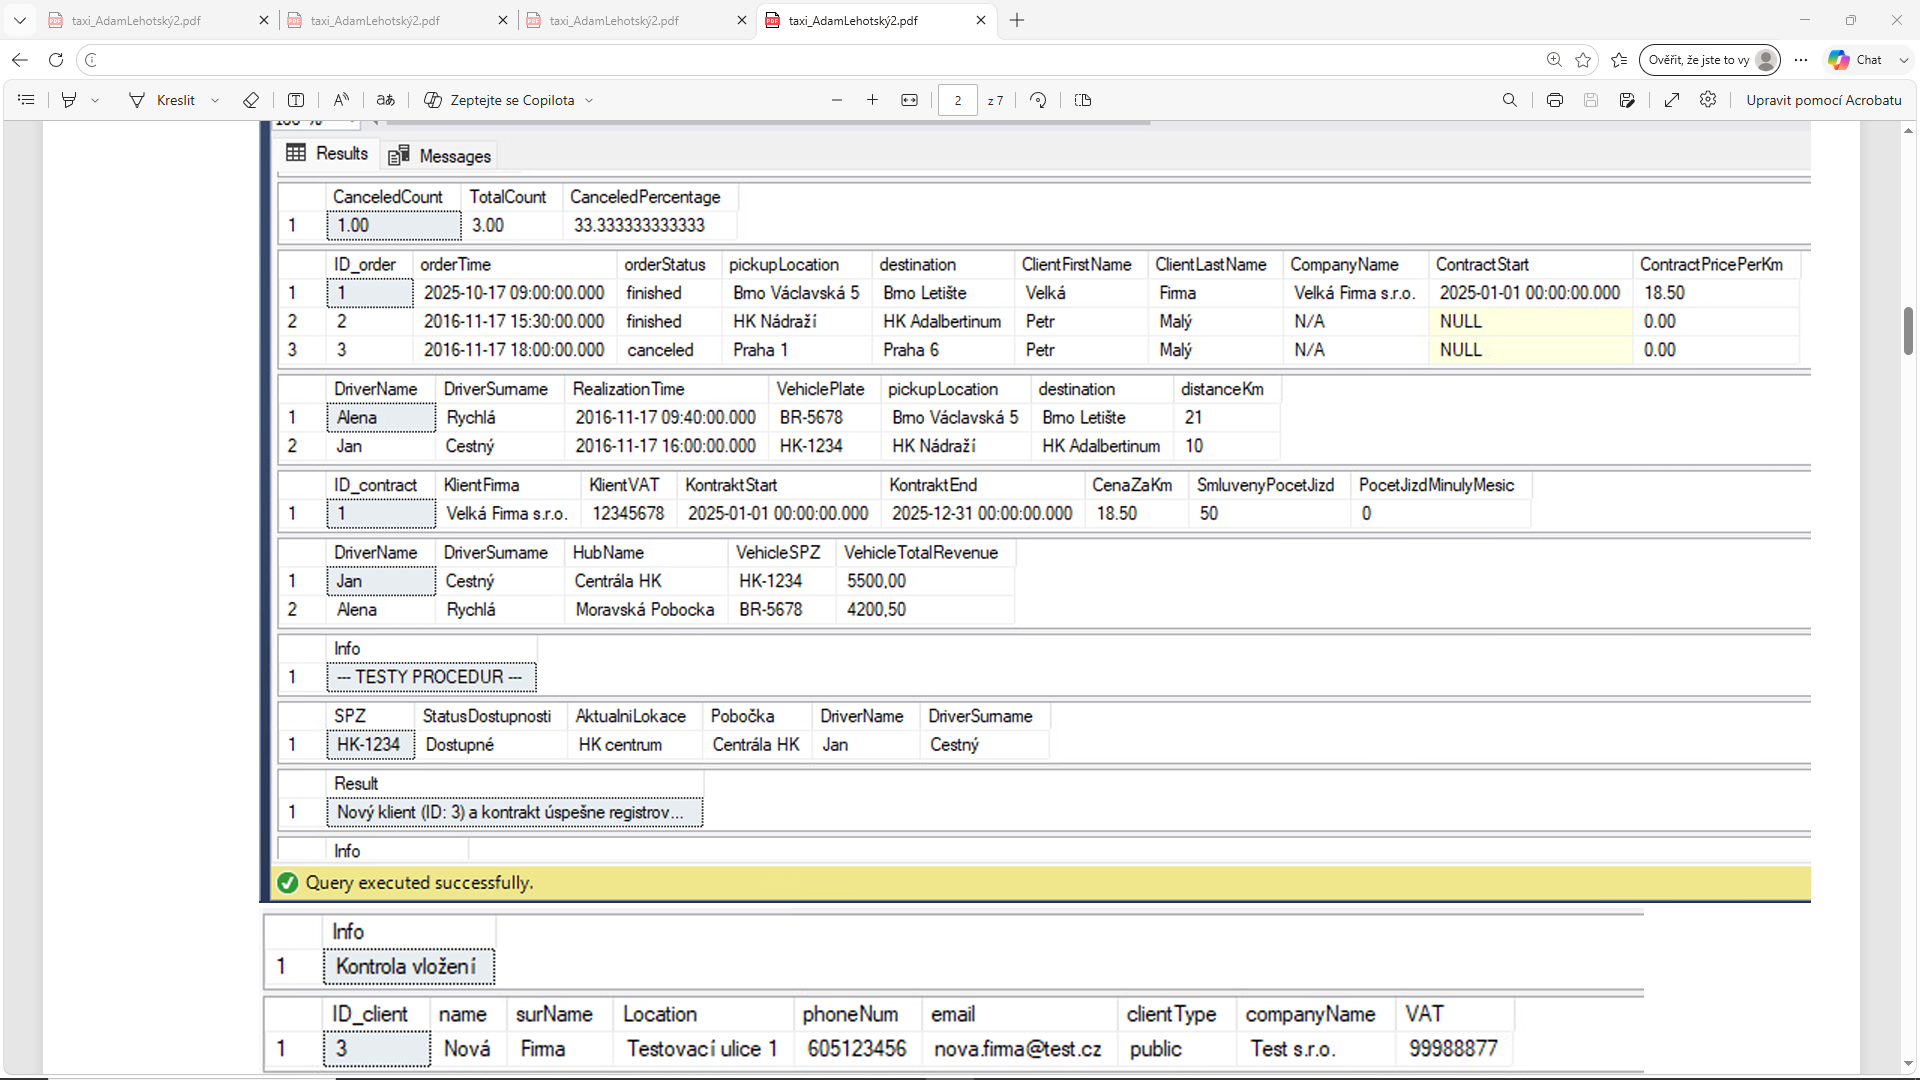Image resolution: width=1920 pixels, height=1080 pixels.
Task: Expand the Copilot ask dropdown
Action: tap(589, 100)
